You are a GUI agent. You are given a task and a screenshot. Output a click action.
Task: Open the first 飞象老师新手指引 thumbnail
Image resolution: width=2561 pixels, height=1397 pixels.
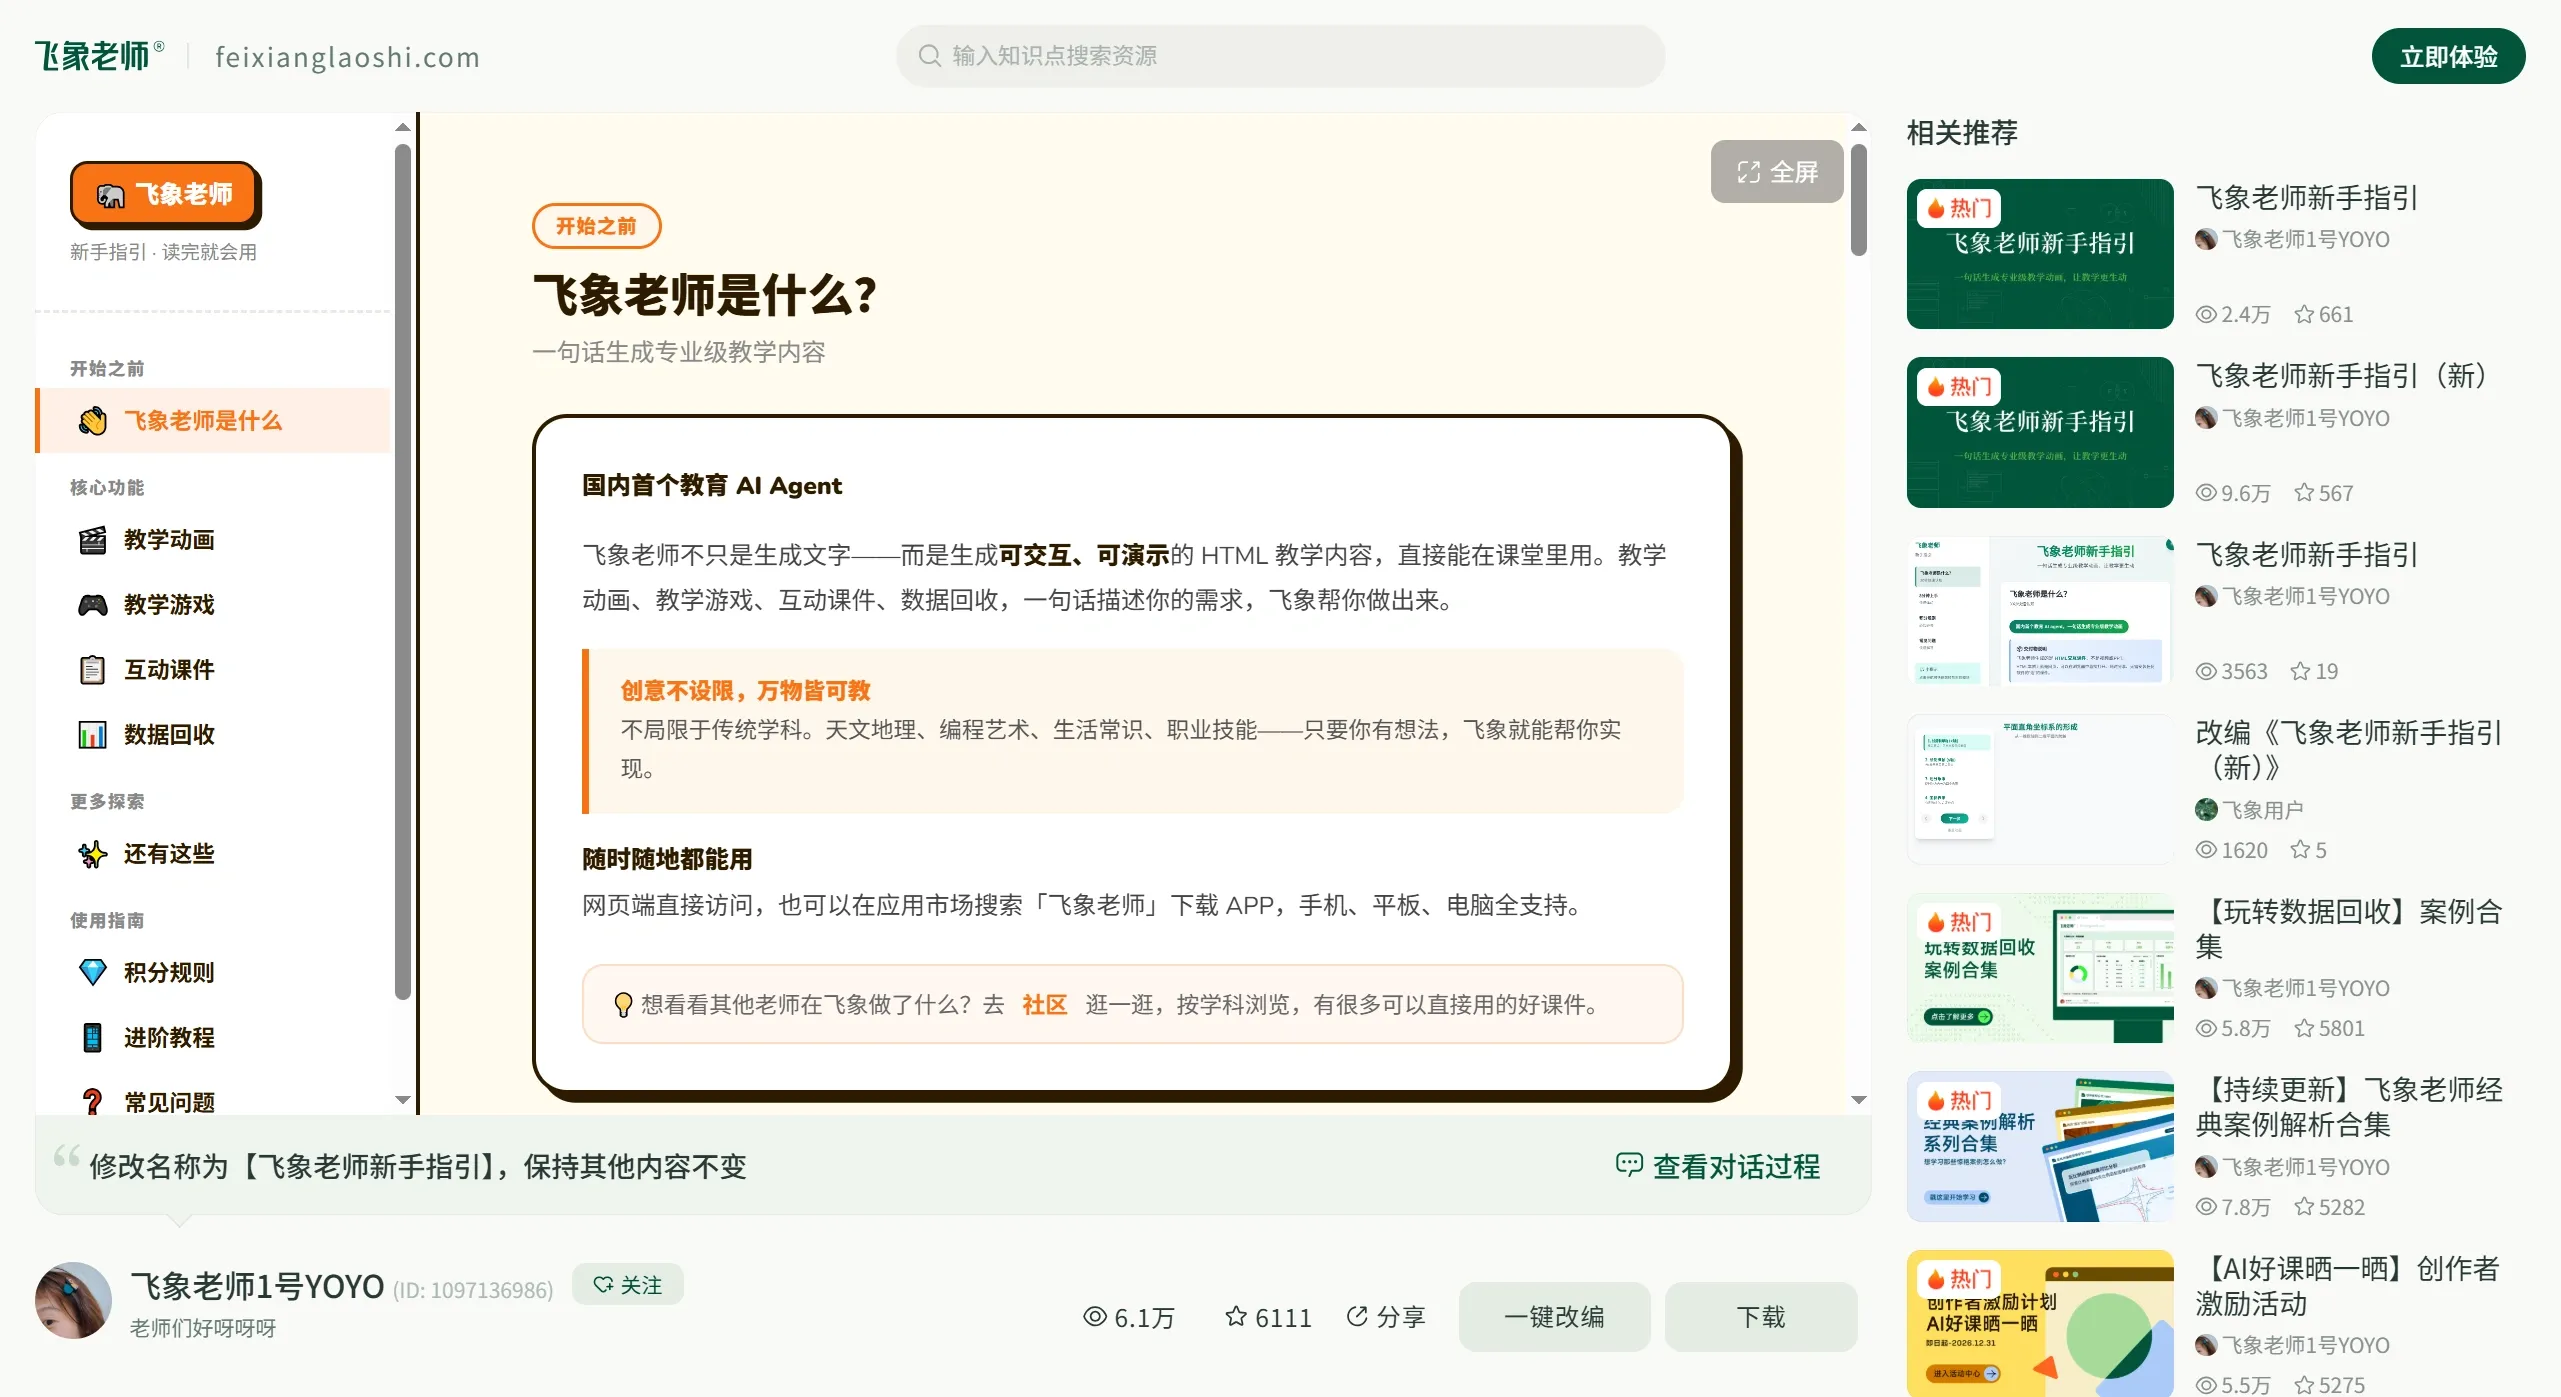(x=2040, y=254)
